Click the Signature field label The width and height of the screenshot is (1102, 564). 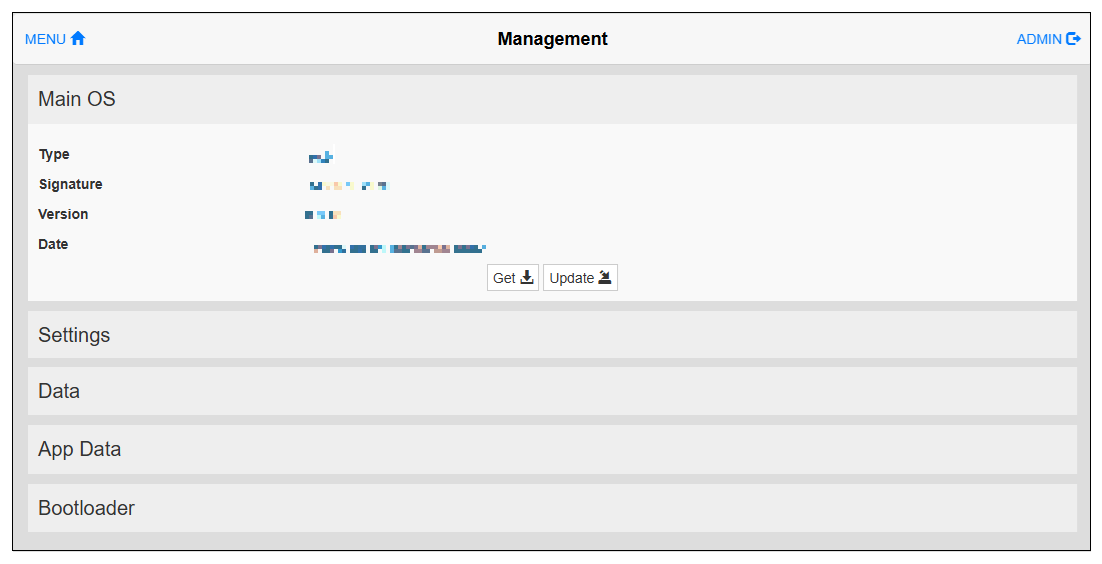[x=70, y=184]
